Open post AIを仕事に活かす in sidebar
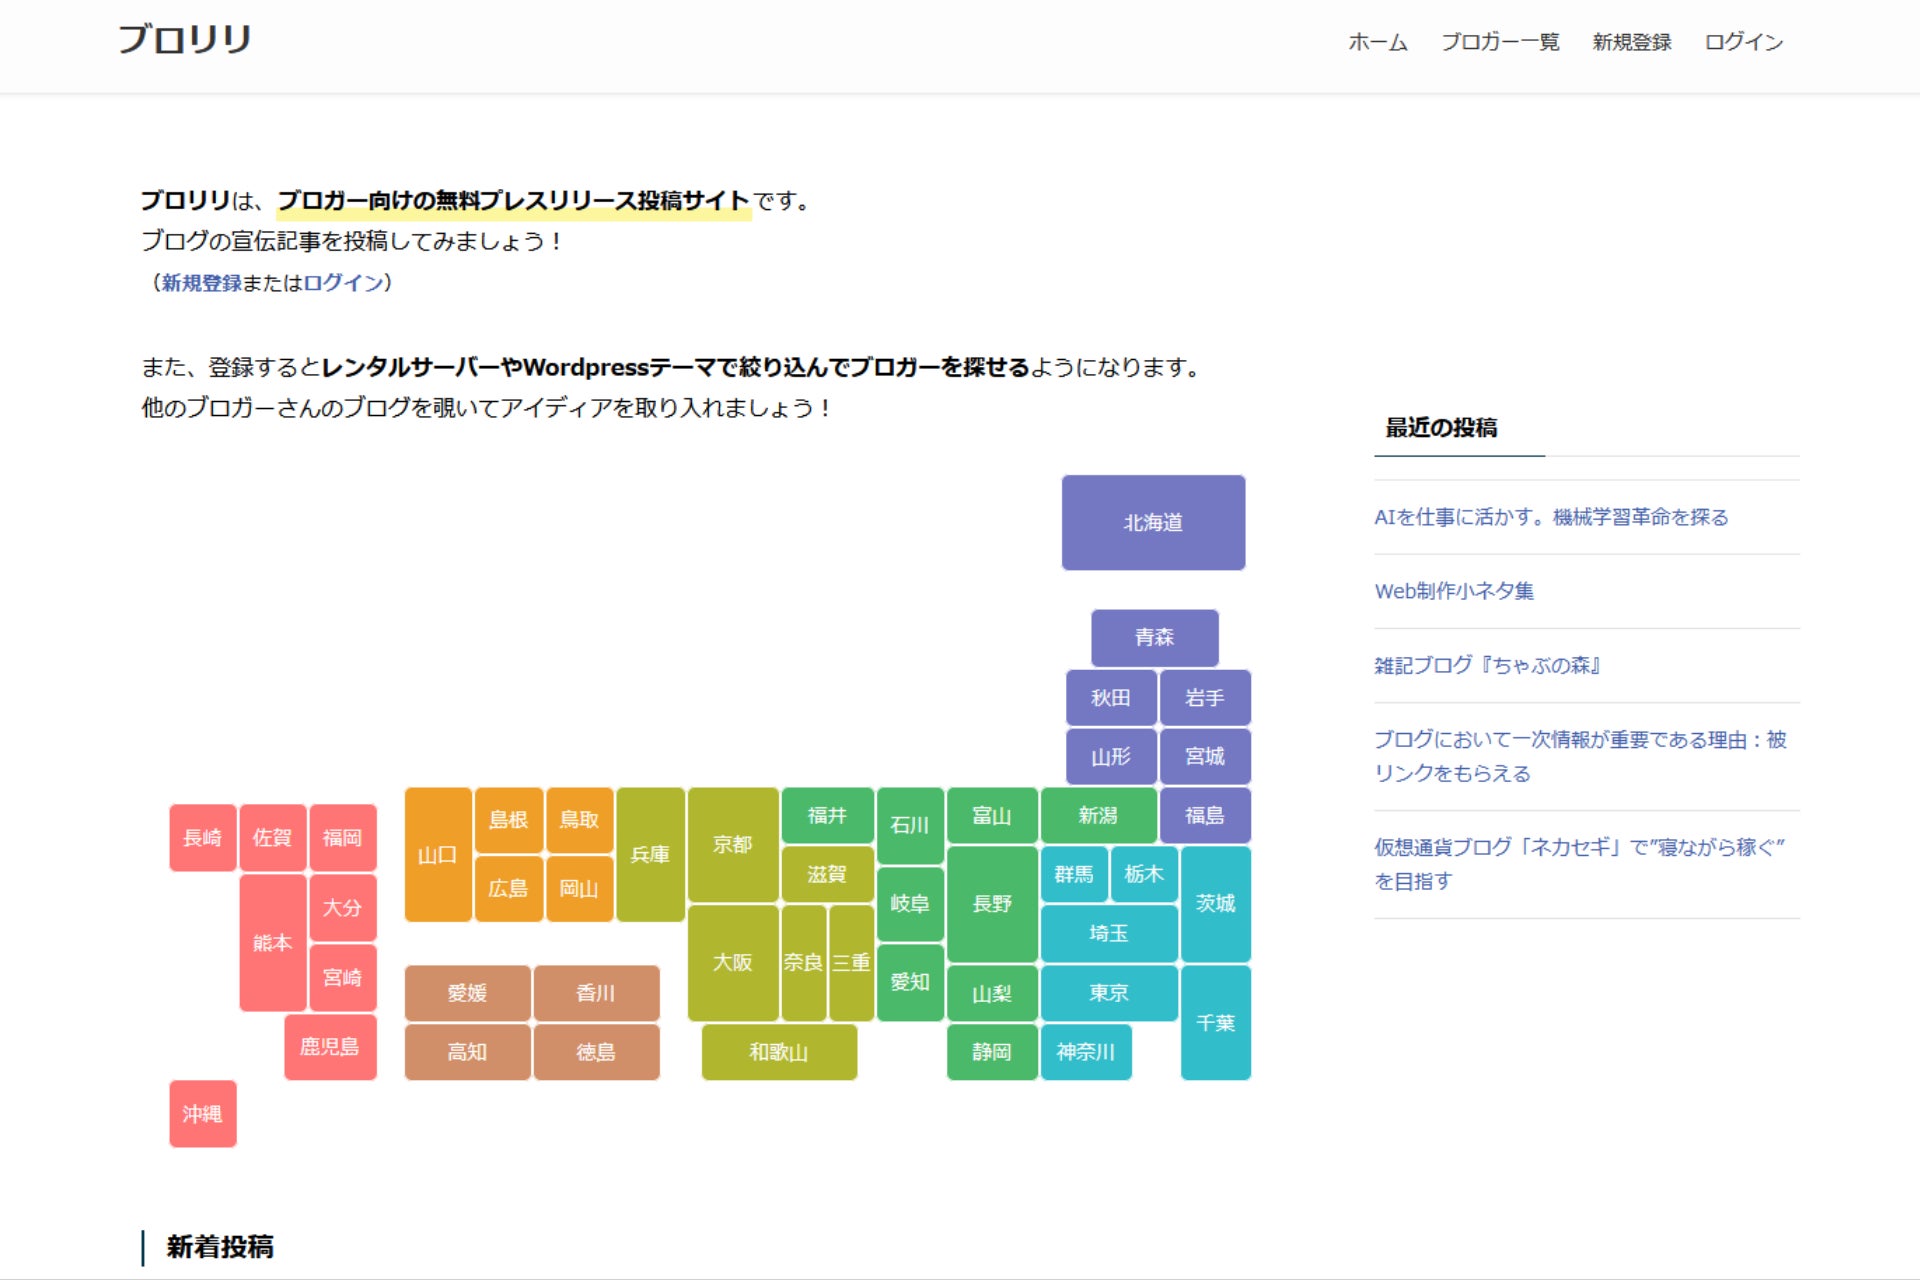This screenshot has height=1280, width=1920. [1550, 517]
